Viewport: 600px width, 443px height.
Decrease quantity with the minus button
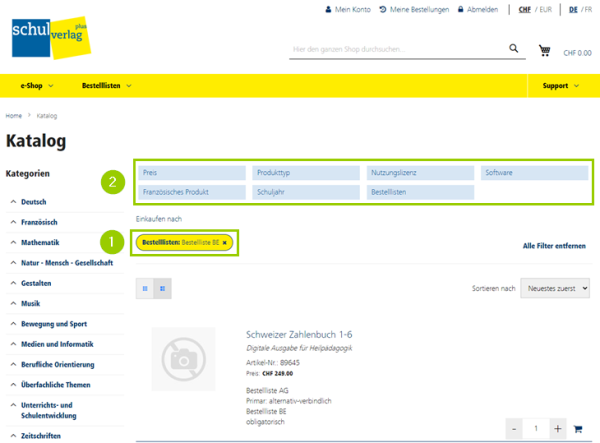517,428
